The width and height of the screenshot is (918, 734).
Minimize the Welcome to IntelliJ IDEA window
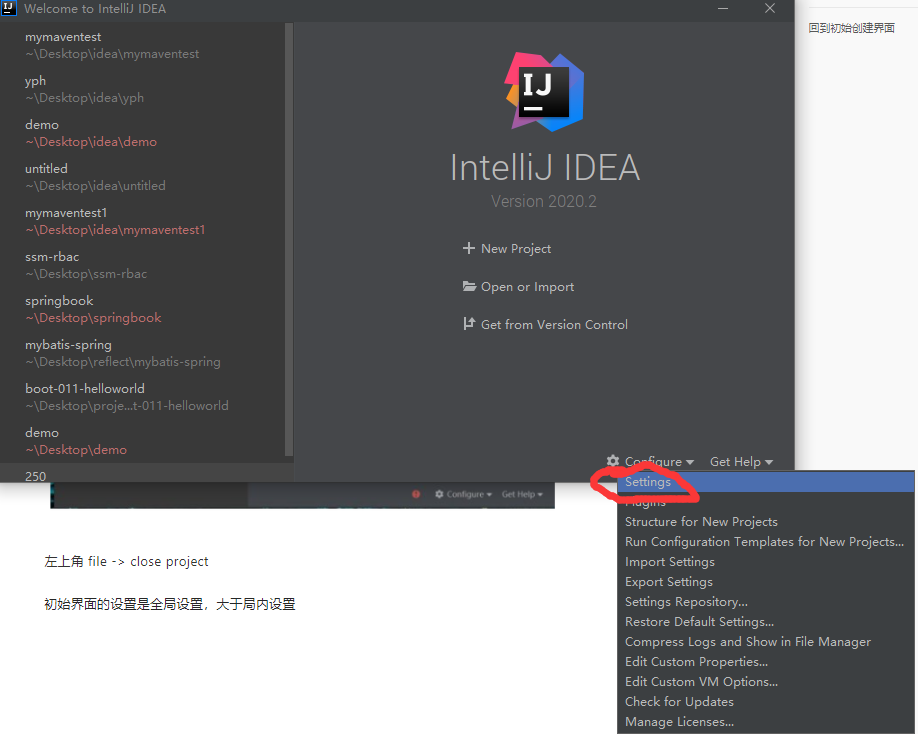pos(723,8)
